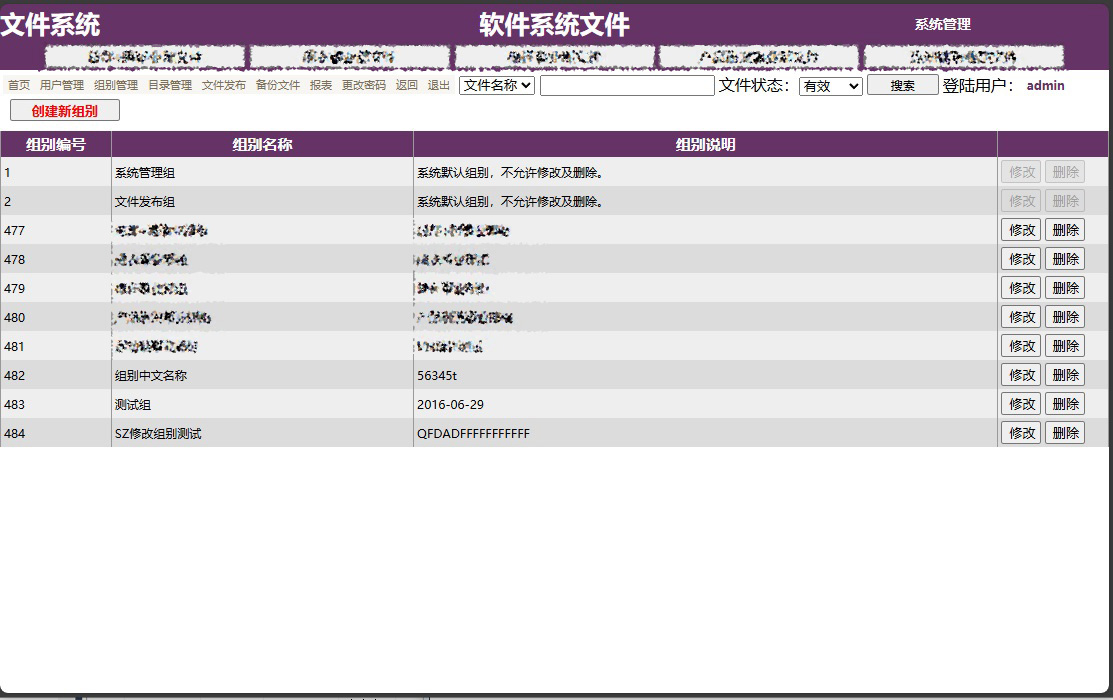Click the 文件系统 logo title
1113x700 pixels.
(50, 25)
